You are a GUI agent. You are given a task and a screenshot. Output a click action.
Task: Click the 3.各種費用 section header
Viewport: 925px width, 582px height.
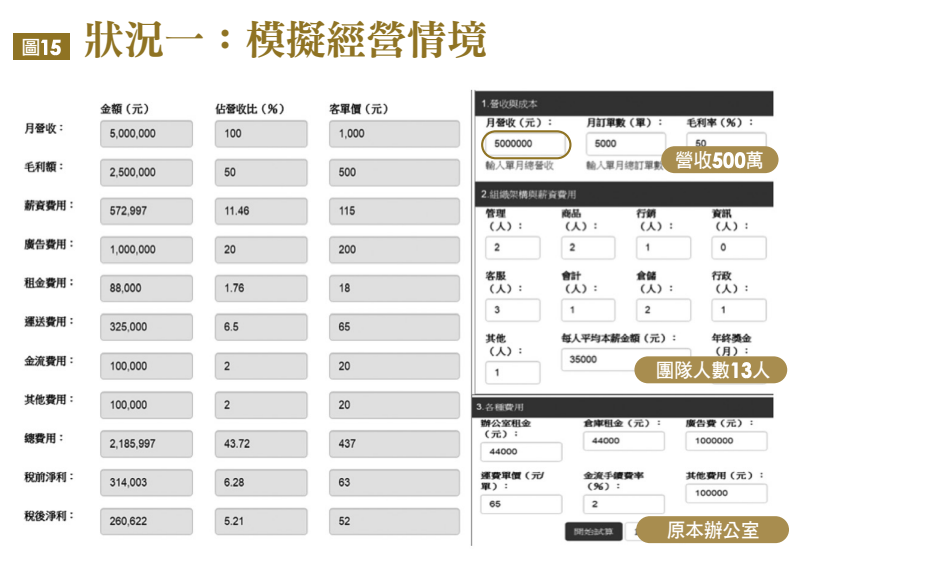point(624,407)
